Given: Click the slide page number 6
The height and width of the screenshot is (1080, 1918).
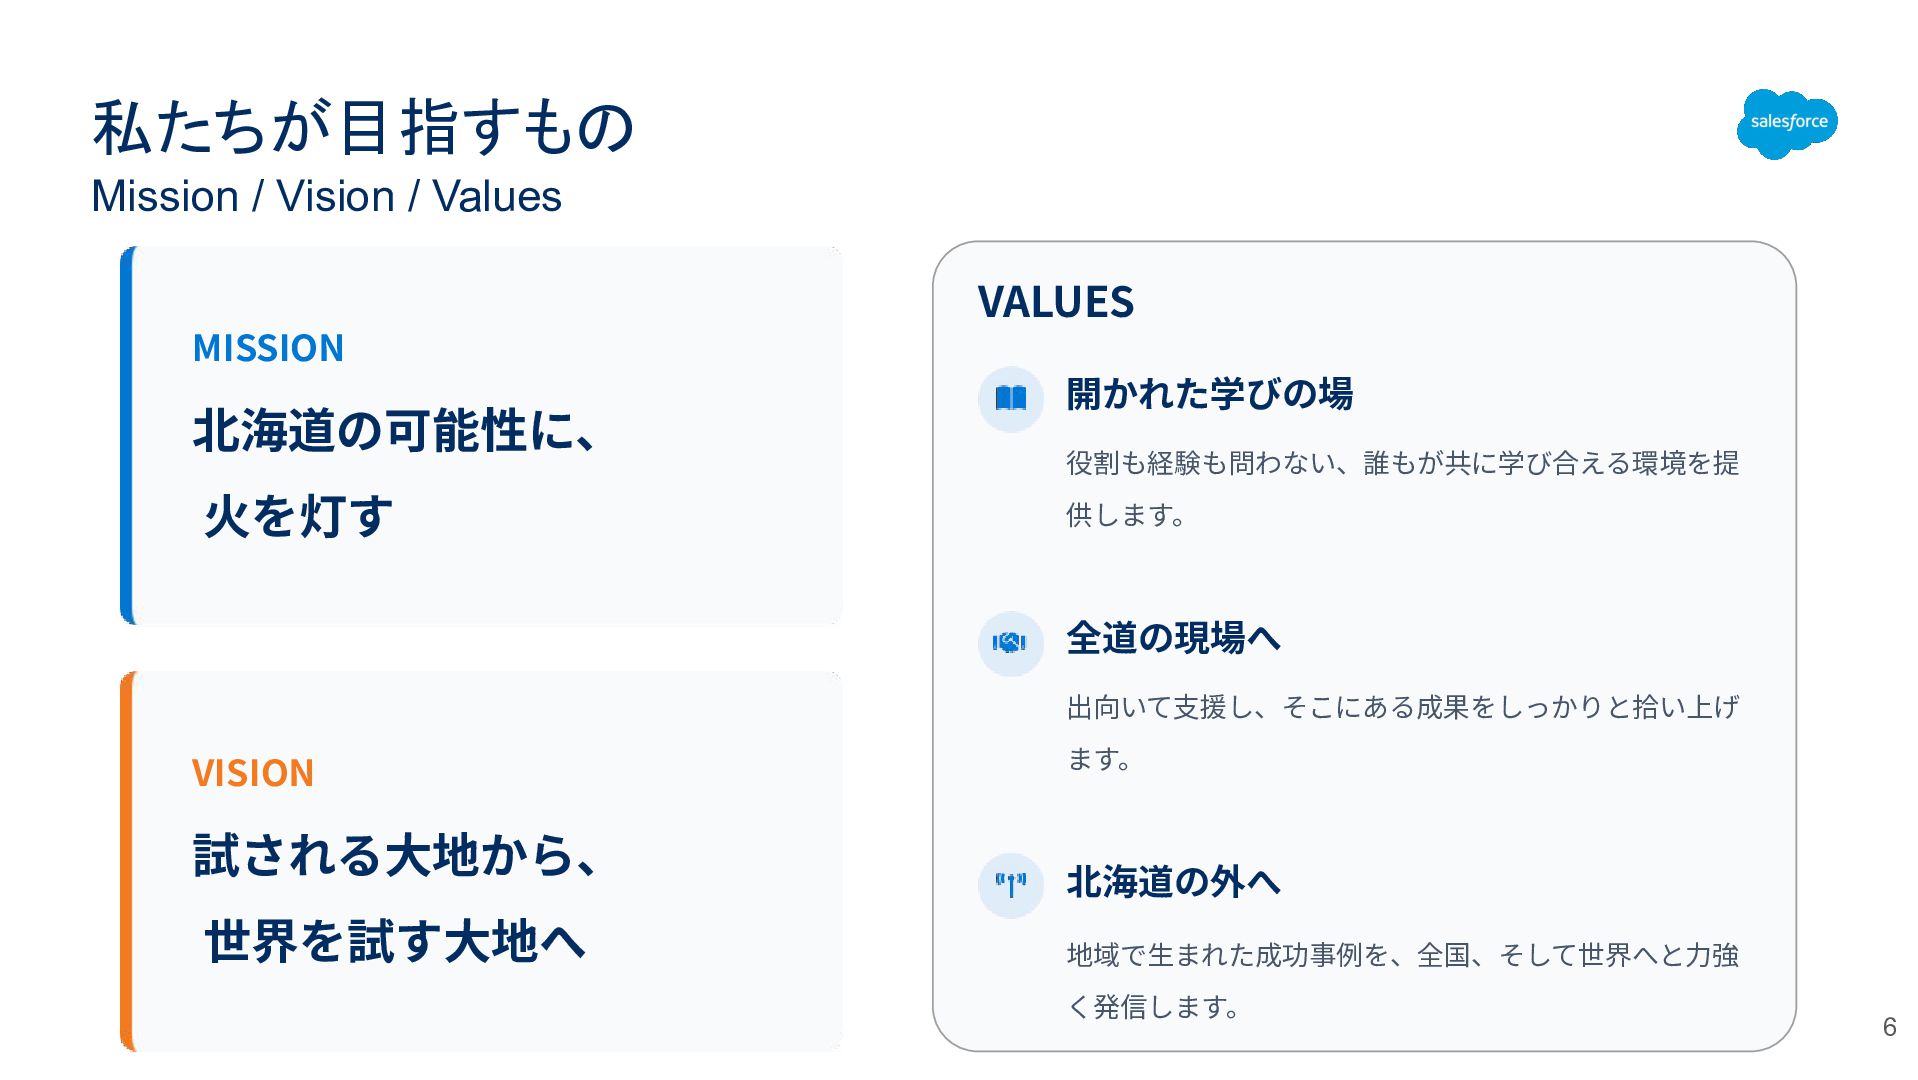Looking at the screenshot, I should pyautogui.click(x=1889, y=1027).
